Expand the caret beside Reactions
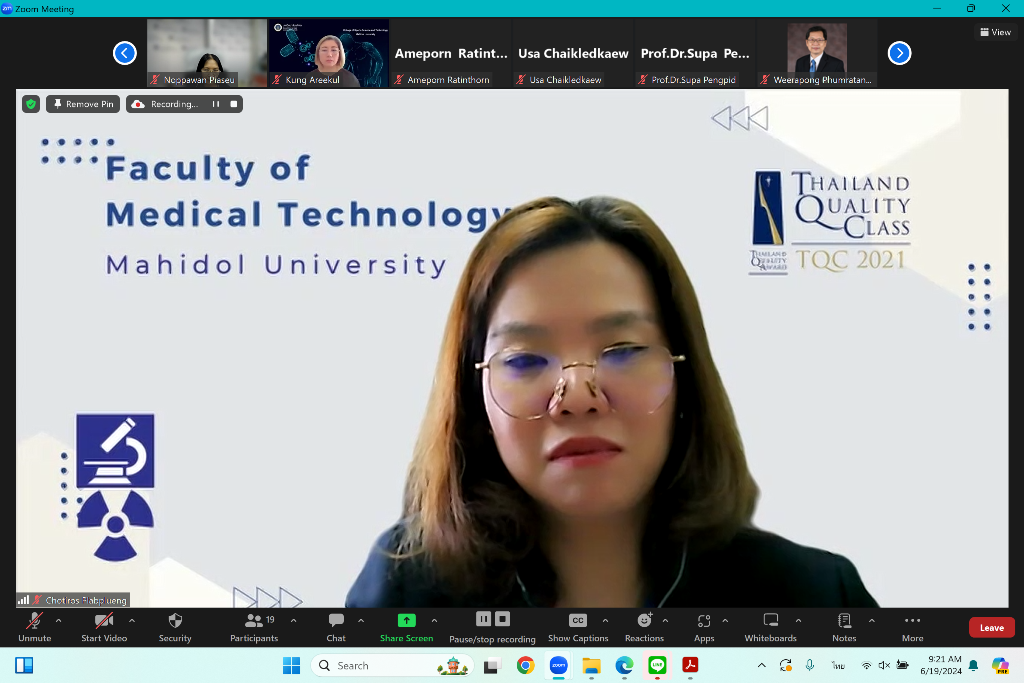Screen dimensions: 1024x683 pos(665,620)
